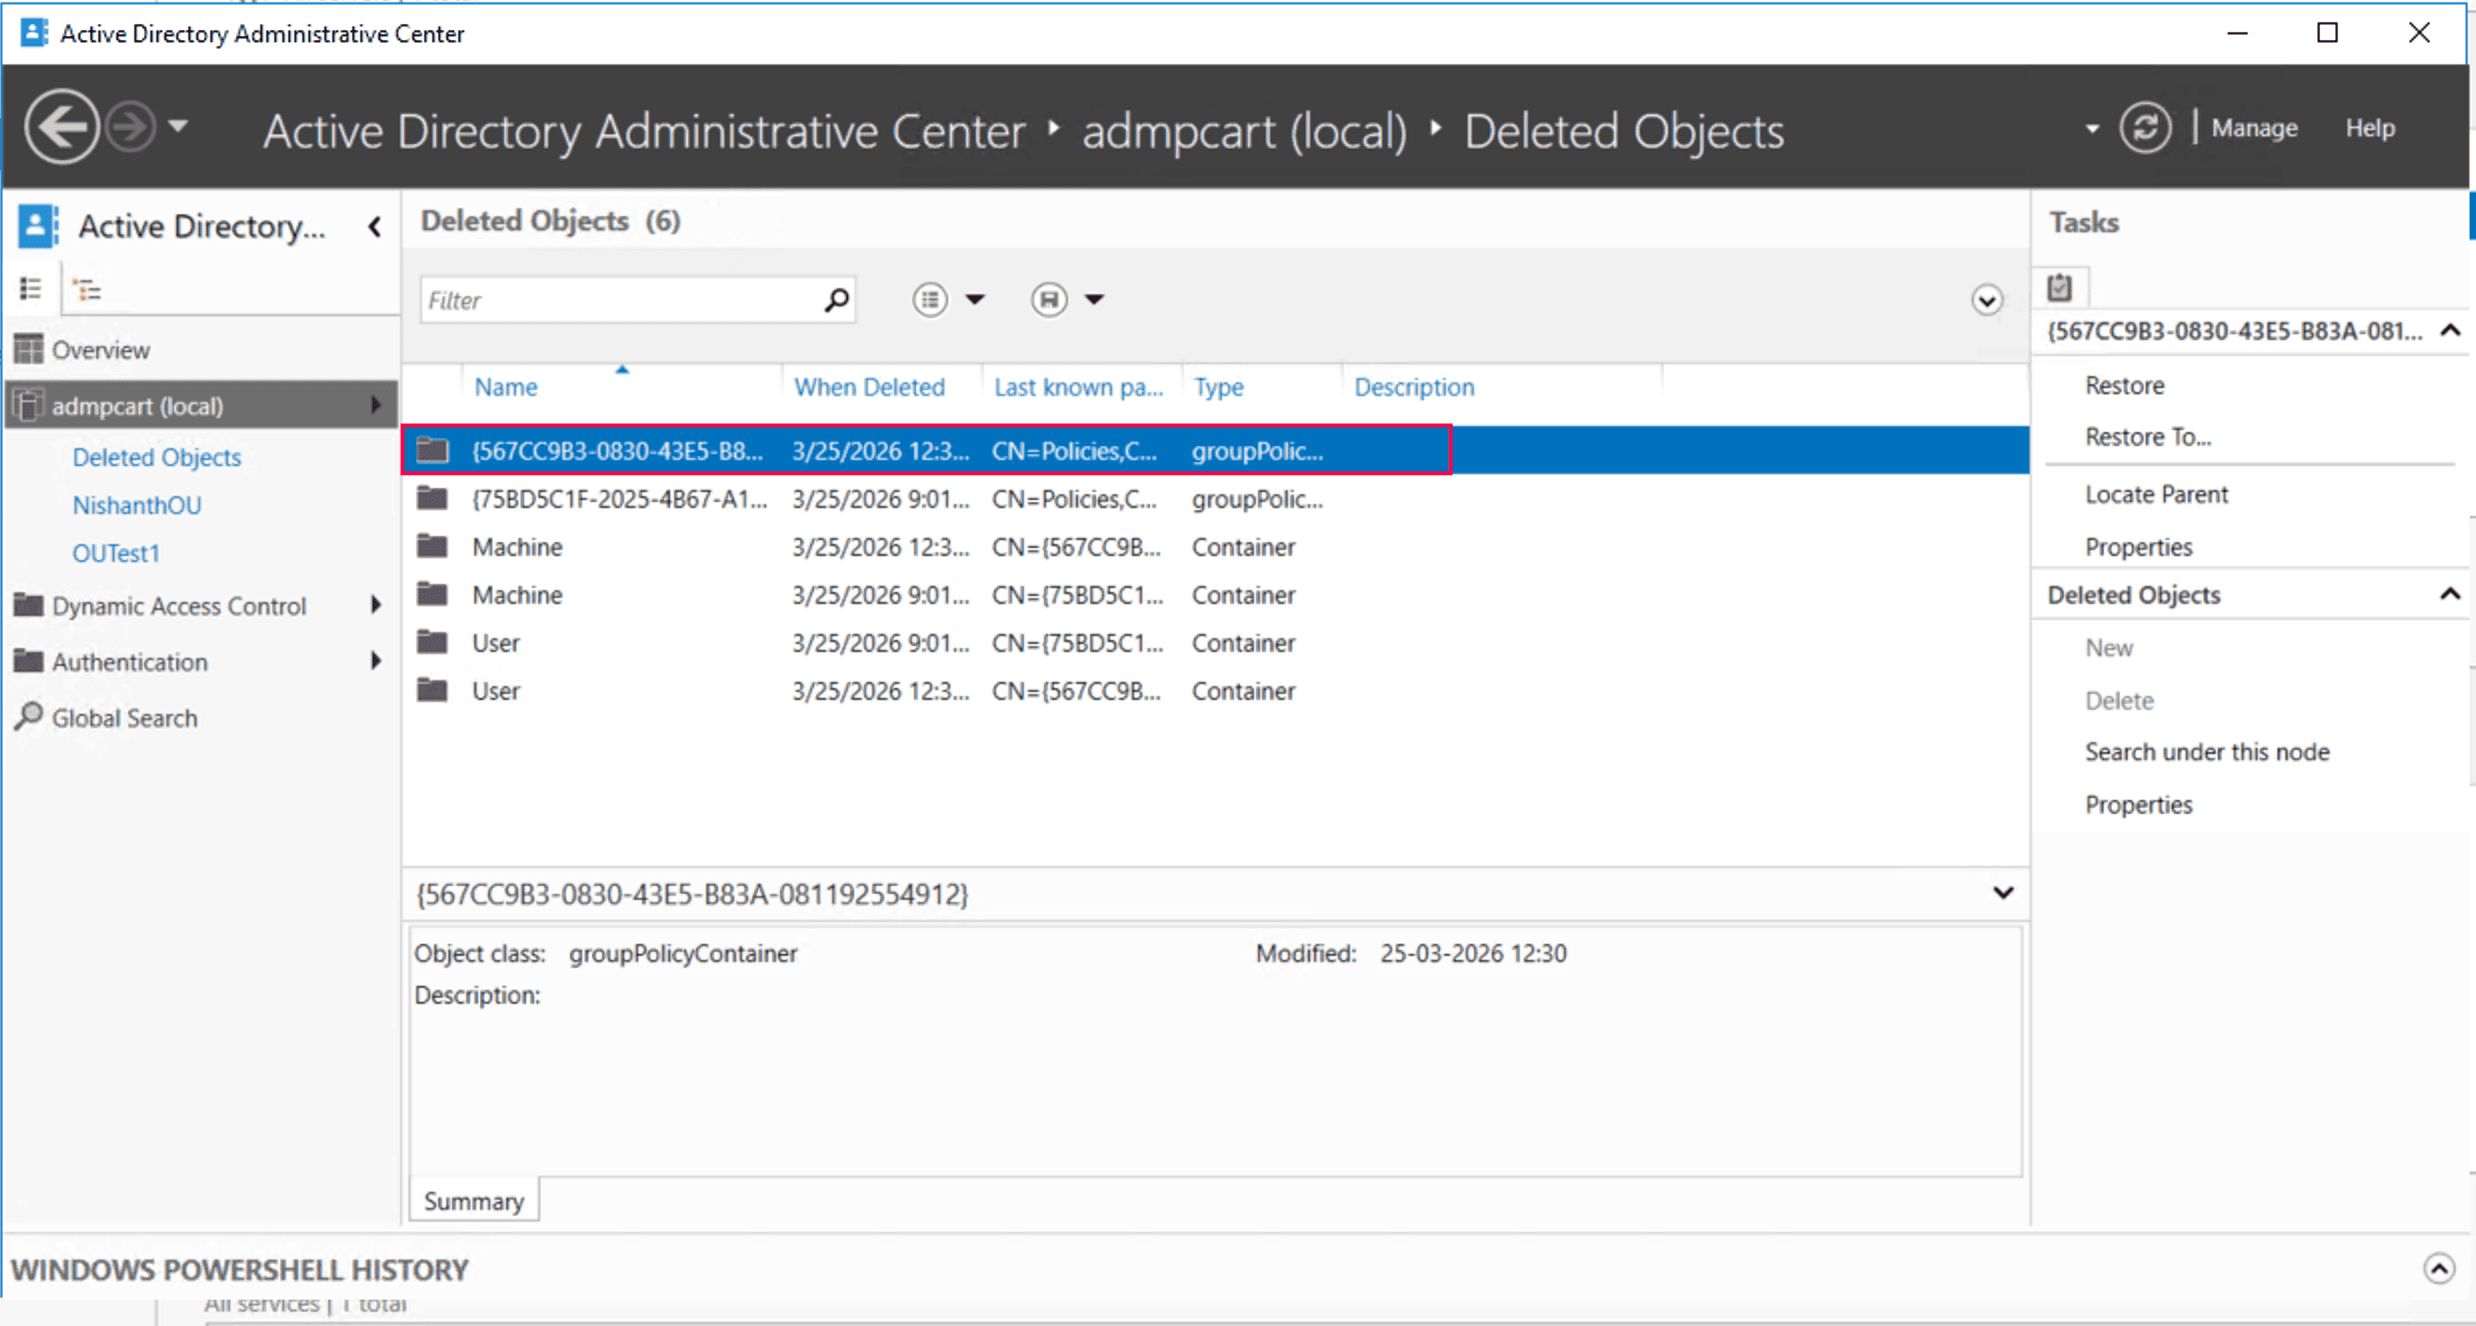
Task: Collapse the navigation pane with the arrow
Action: click(374, 226)
